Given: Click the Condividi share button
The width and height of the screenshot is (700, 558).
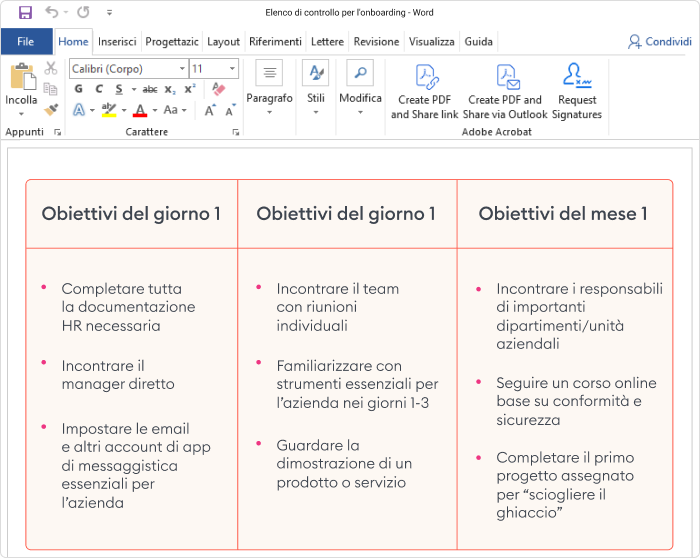Looking at the screenshot, I should coord(660,42).
